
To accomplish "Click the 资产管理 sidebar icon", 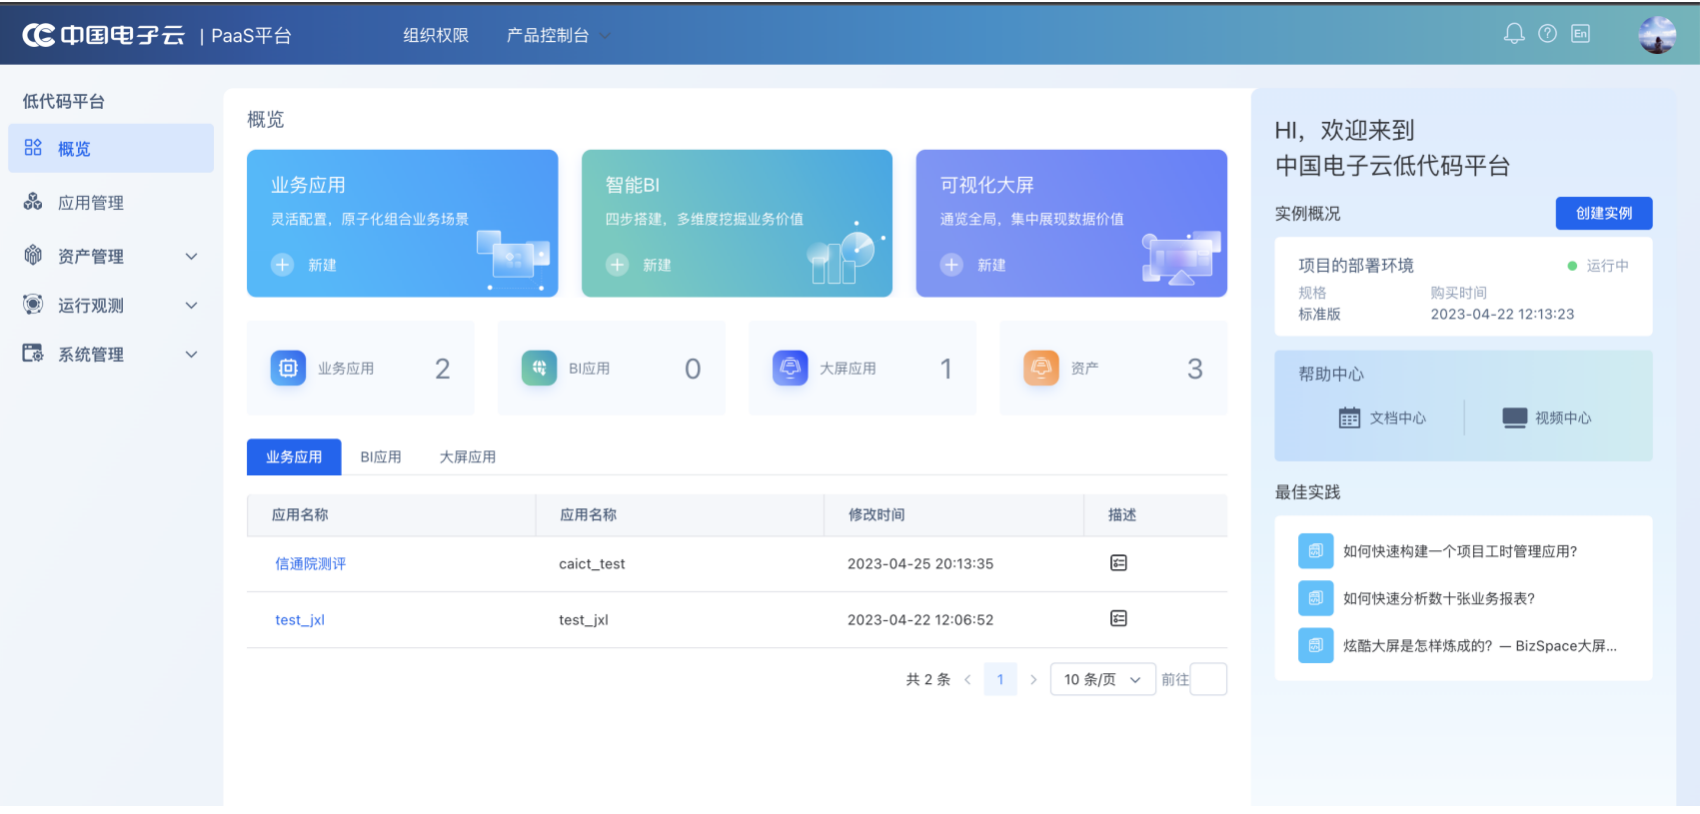I will pos(33,255).
